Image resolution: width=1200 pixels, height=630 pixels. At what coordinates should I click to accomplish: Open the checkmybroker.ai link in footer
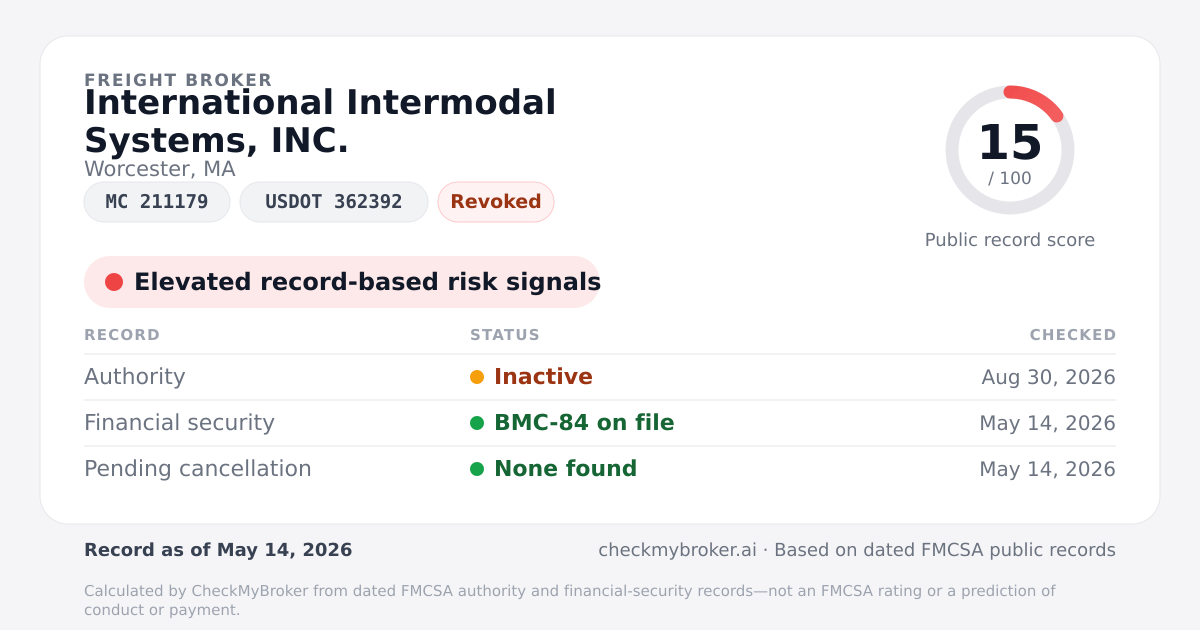[677, 550]
